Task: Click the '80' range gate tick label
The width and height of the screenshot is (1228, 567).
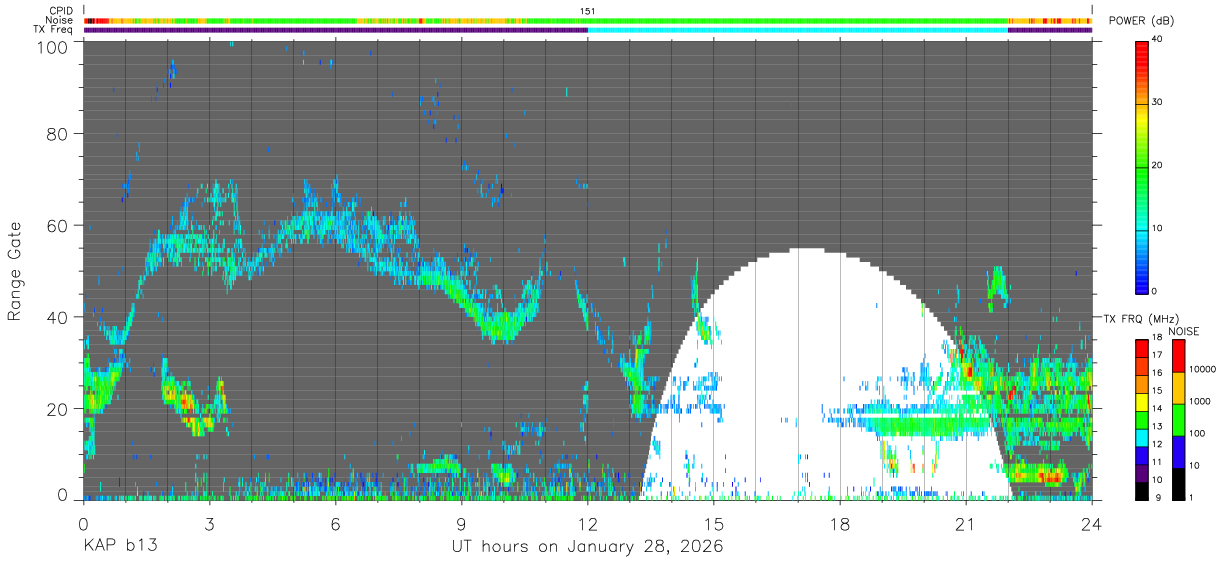Action: pos(59,134)
